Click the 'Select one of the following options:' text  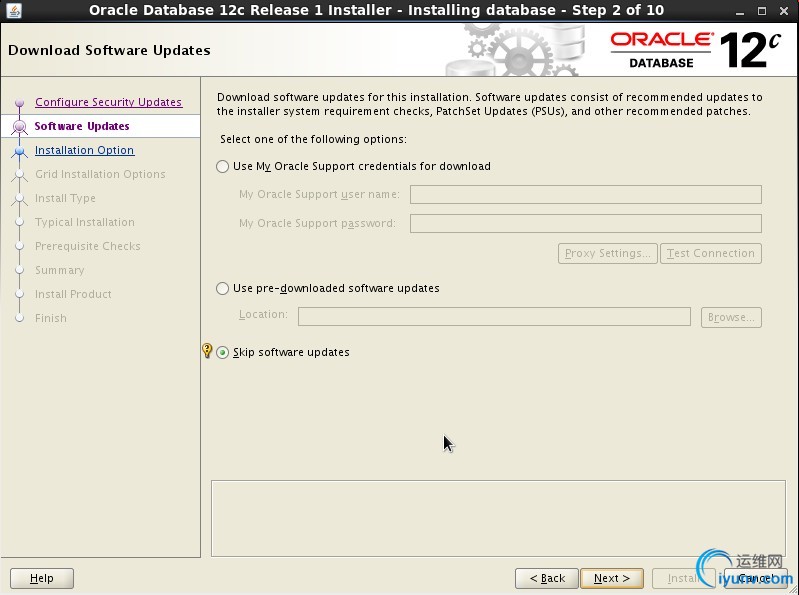tap(313, 140)
